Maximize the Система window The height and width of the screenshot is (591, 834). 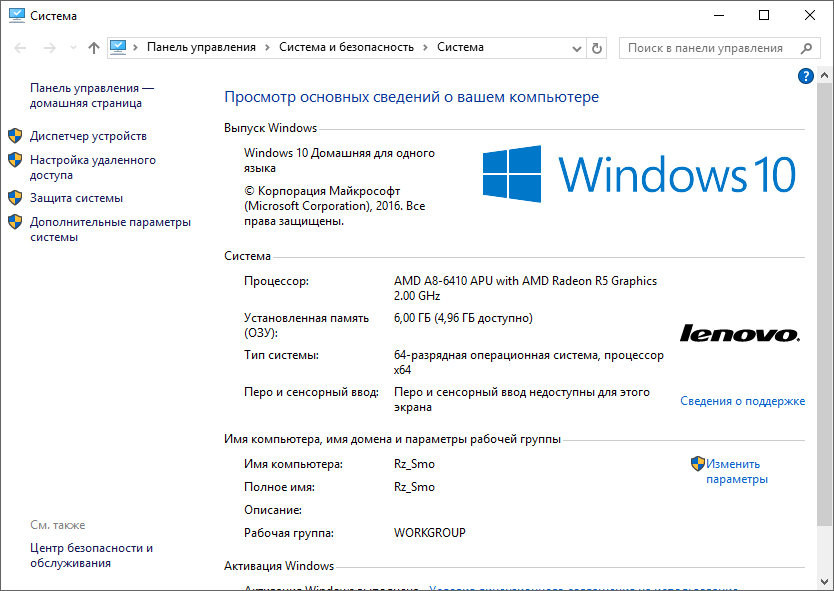(764, 15)
